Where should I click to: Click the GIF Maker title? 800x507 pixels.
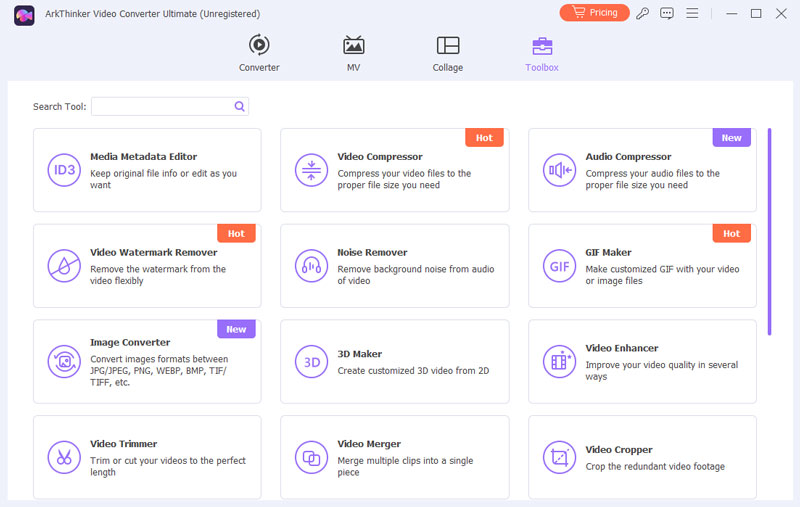[x=608, y=252]
